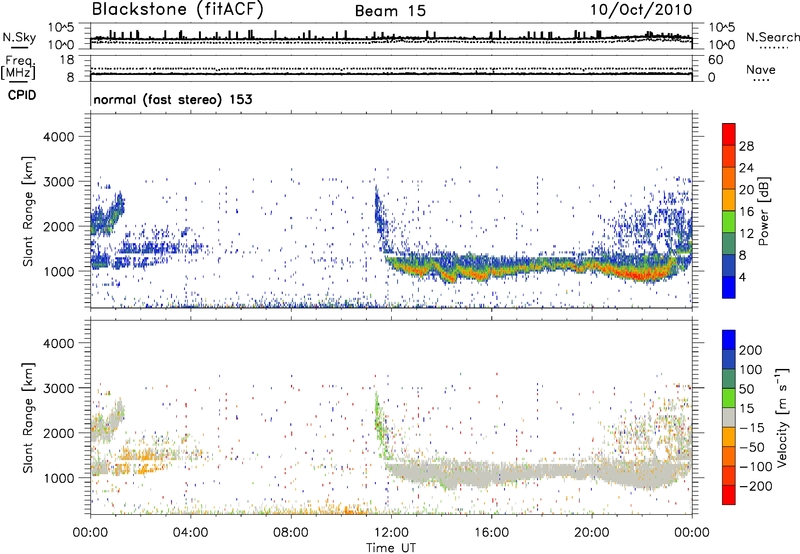
Task: Pick the light green 12-16 dB Power swatch
Action: click(x=729, y=222)
